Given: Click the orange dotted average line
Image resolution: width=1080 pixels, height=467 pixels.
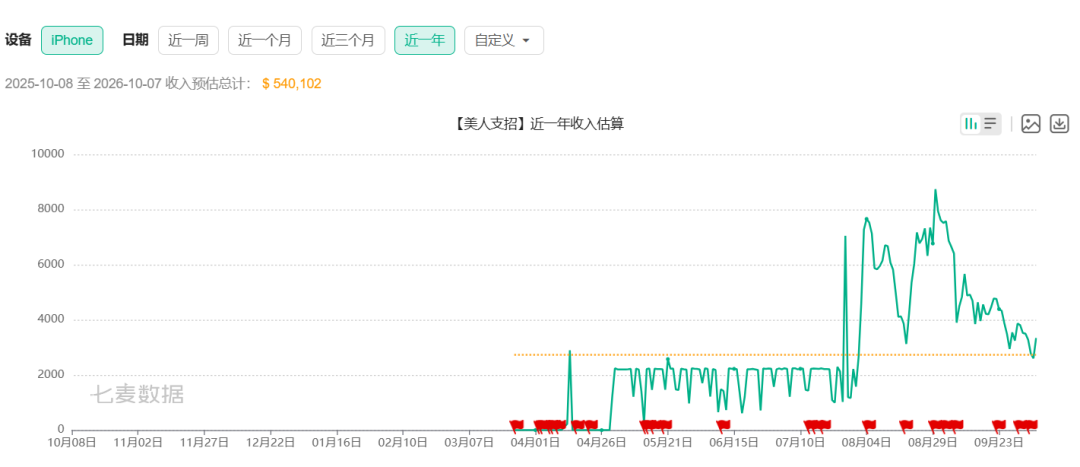Looking at the screenshot, I should pos(776,355).
